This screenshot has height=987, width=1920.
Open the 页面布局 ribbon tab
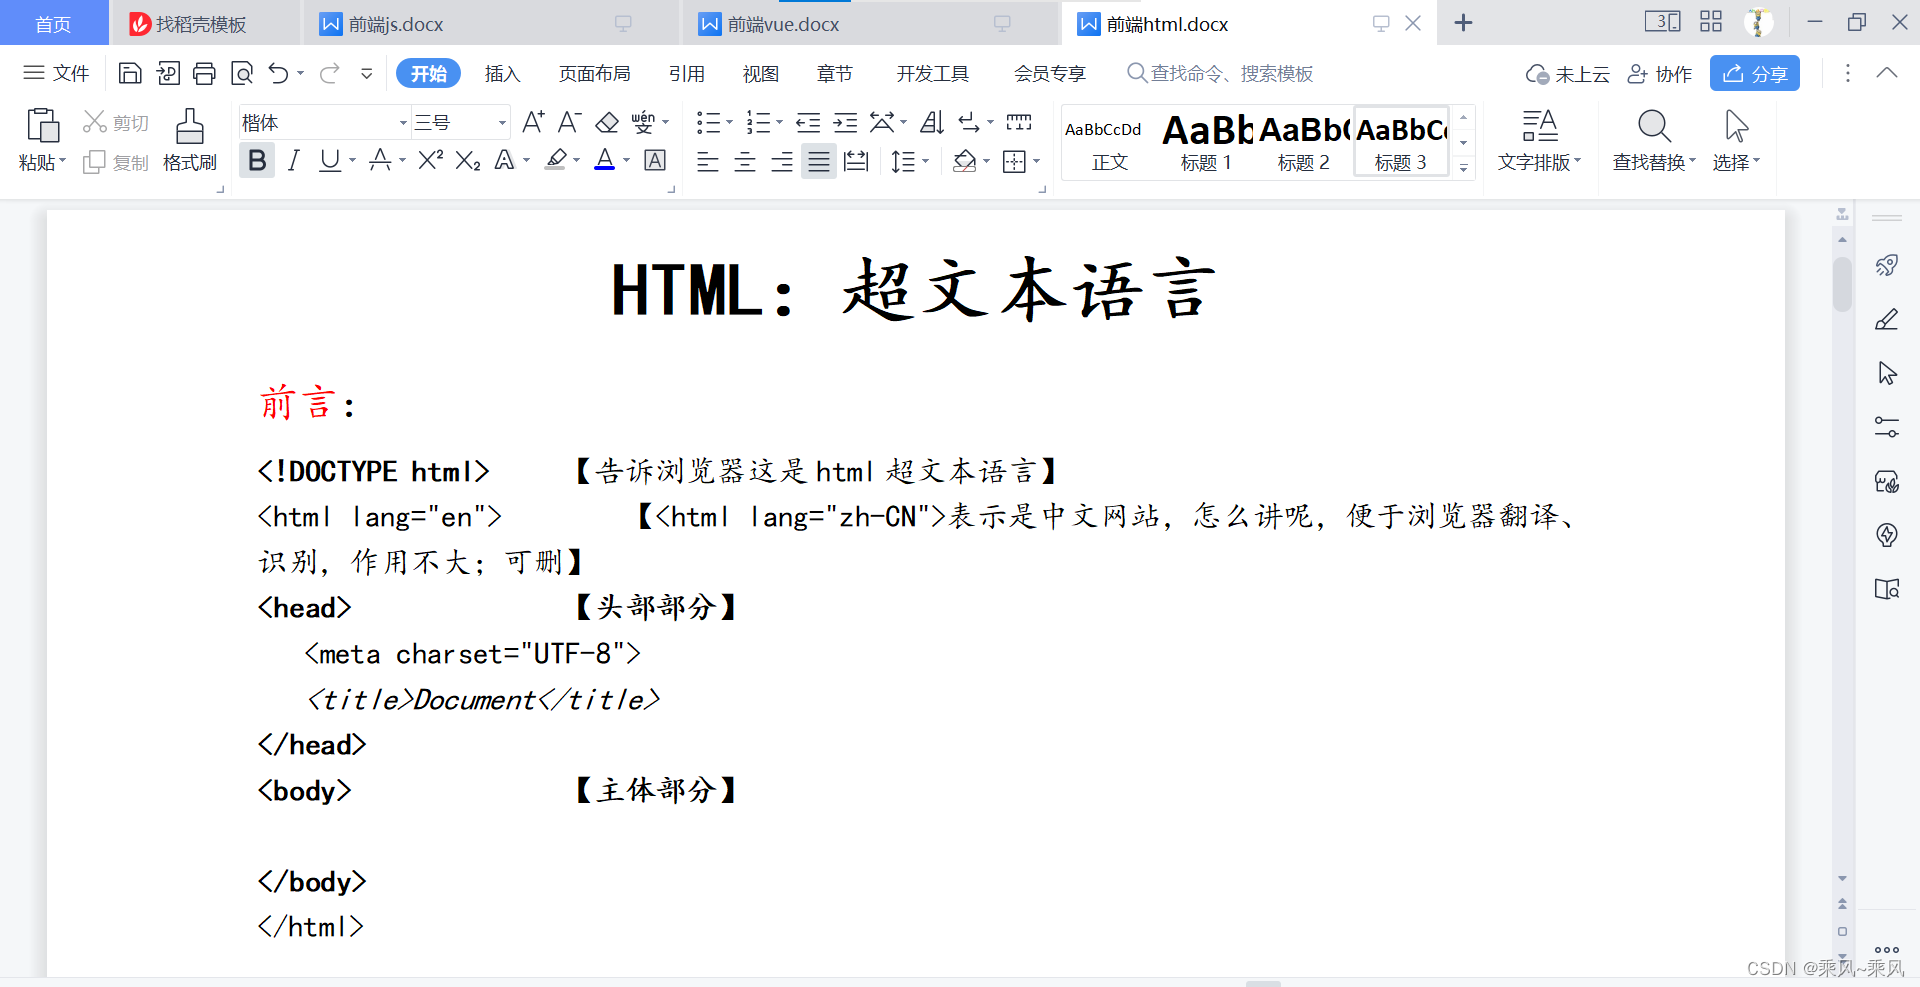pyautogui.click(x=595, y=74)
